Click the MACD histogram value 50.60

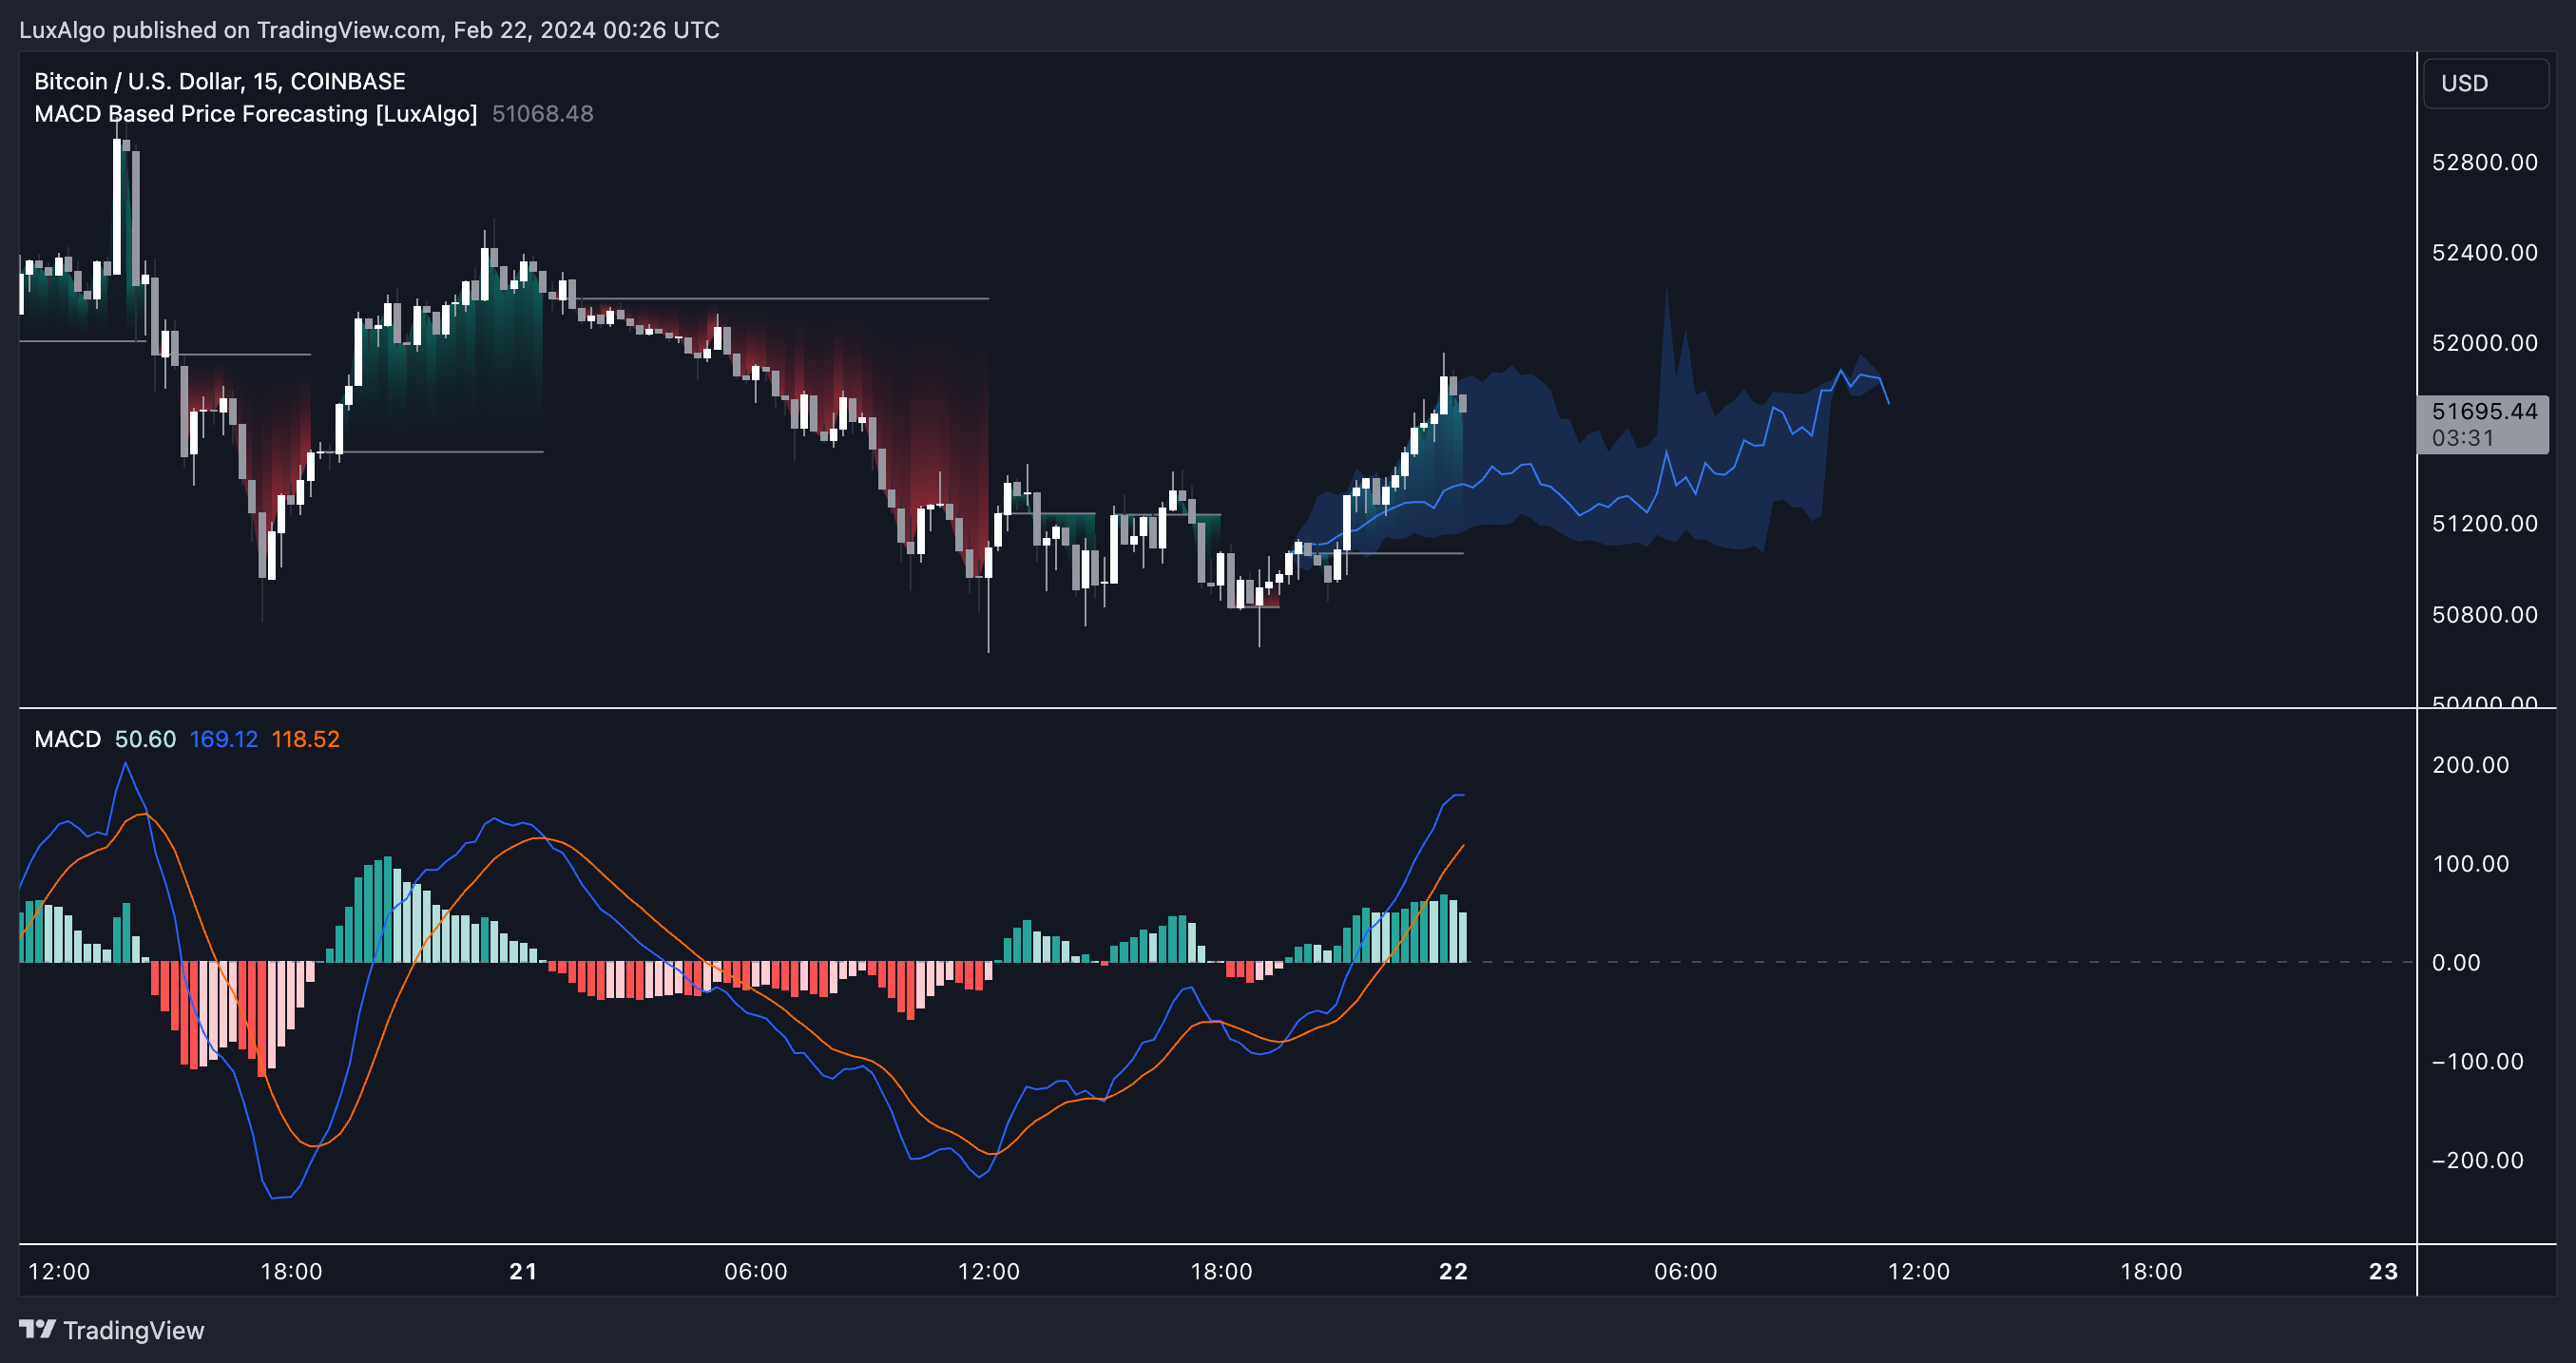[145, 739]
